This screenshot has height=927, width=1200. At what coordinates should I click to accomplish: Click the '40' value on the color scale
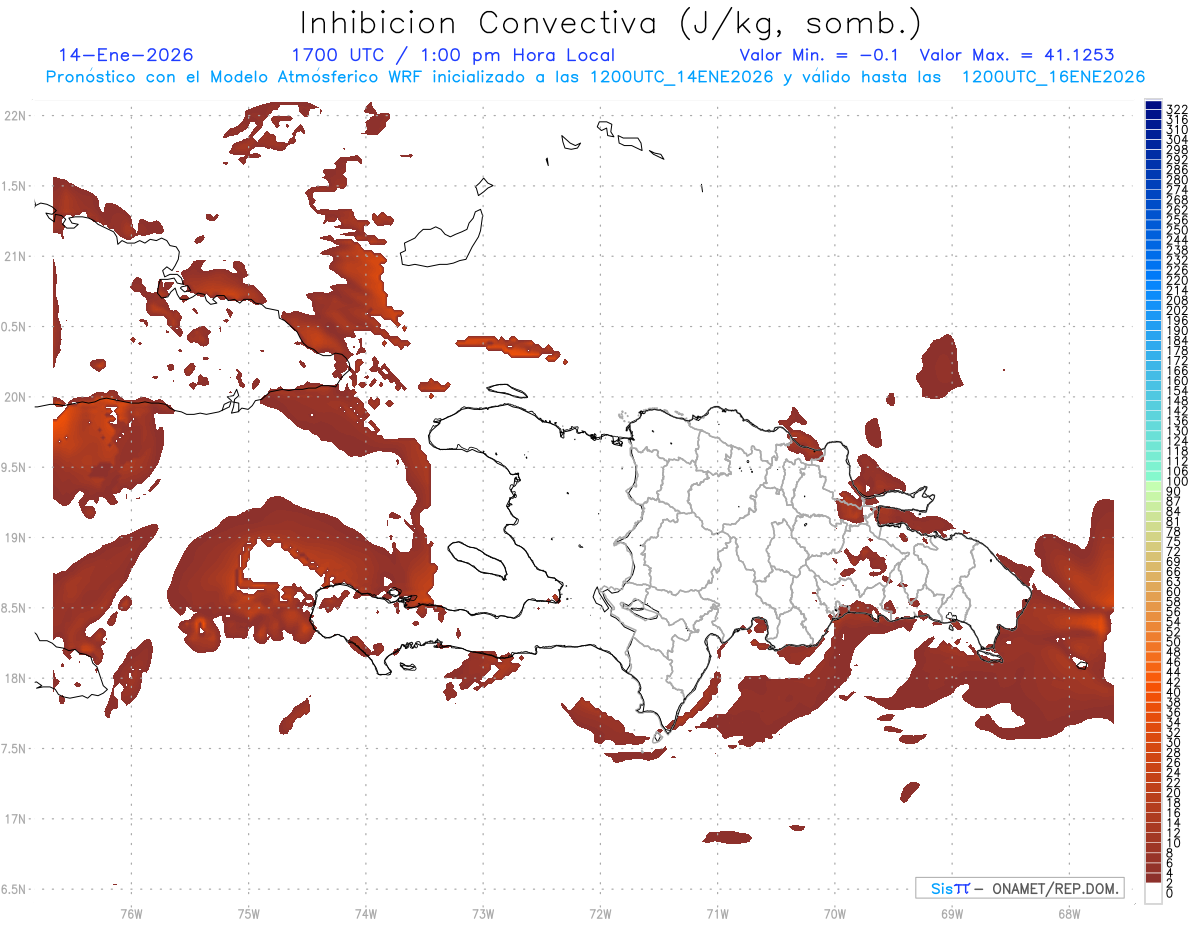[1174, 692]
